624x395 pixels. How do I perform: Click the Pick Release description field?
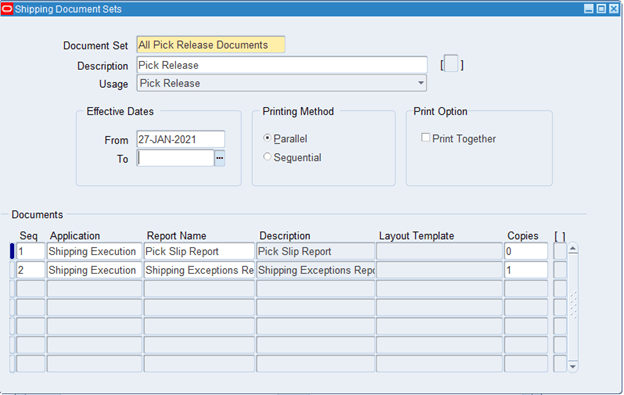tap(282, 65)
